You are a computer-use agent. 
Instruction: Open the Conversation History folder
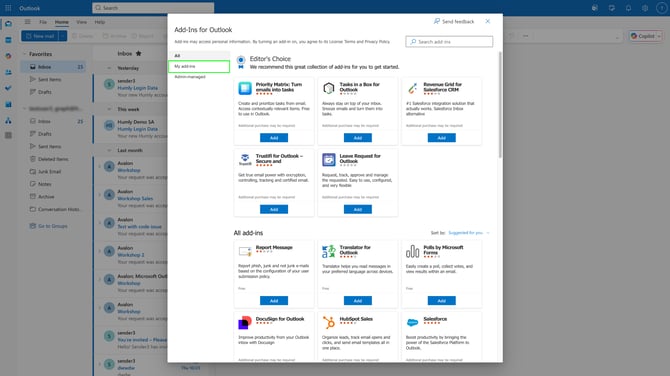[x=53, y=209]
